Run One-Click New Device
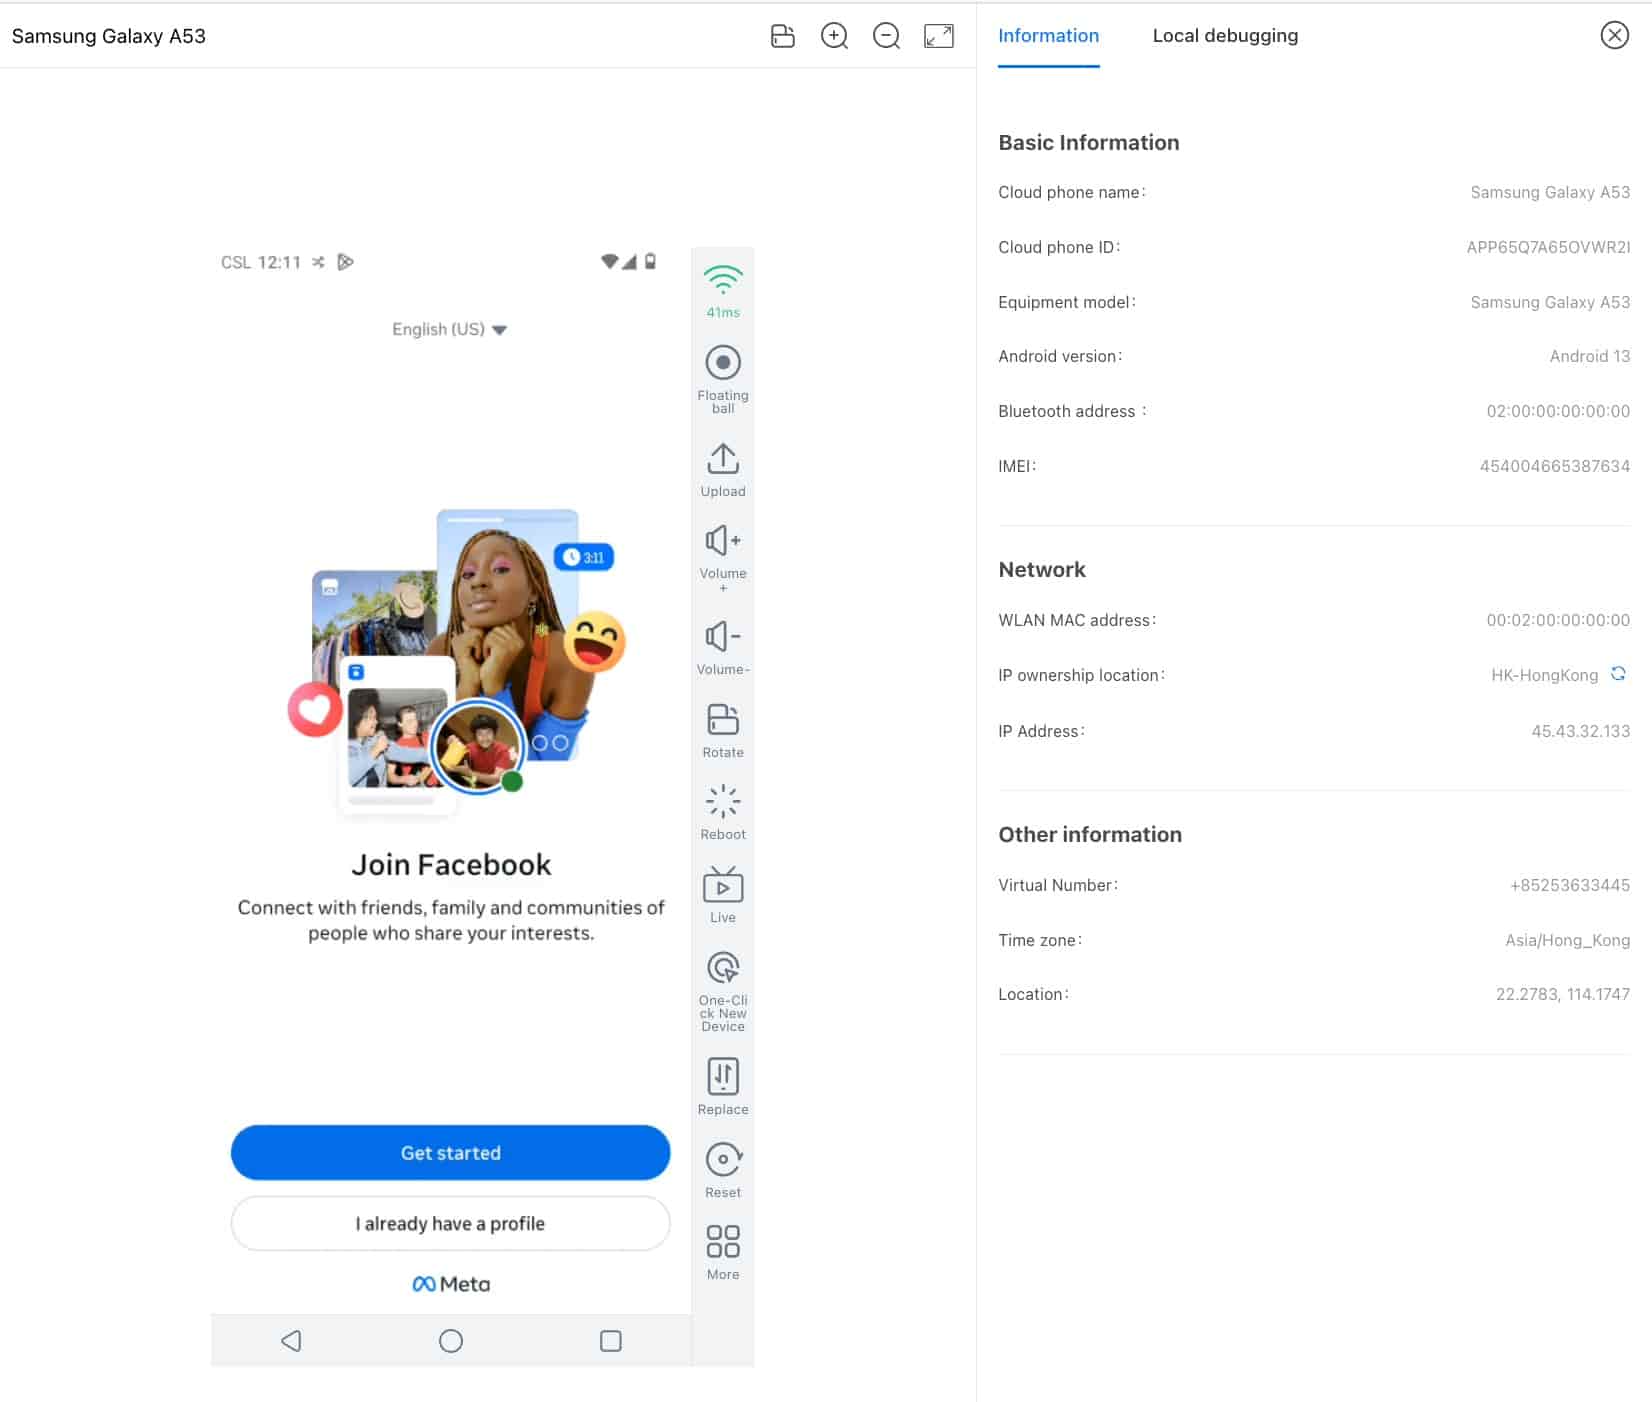 tap(723, 991)
